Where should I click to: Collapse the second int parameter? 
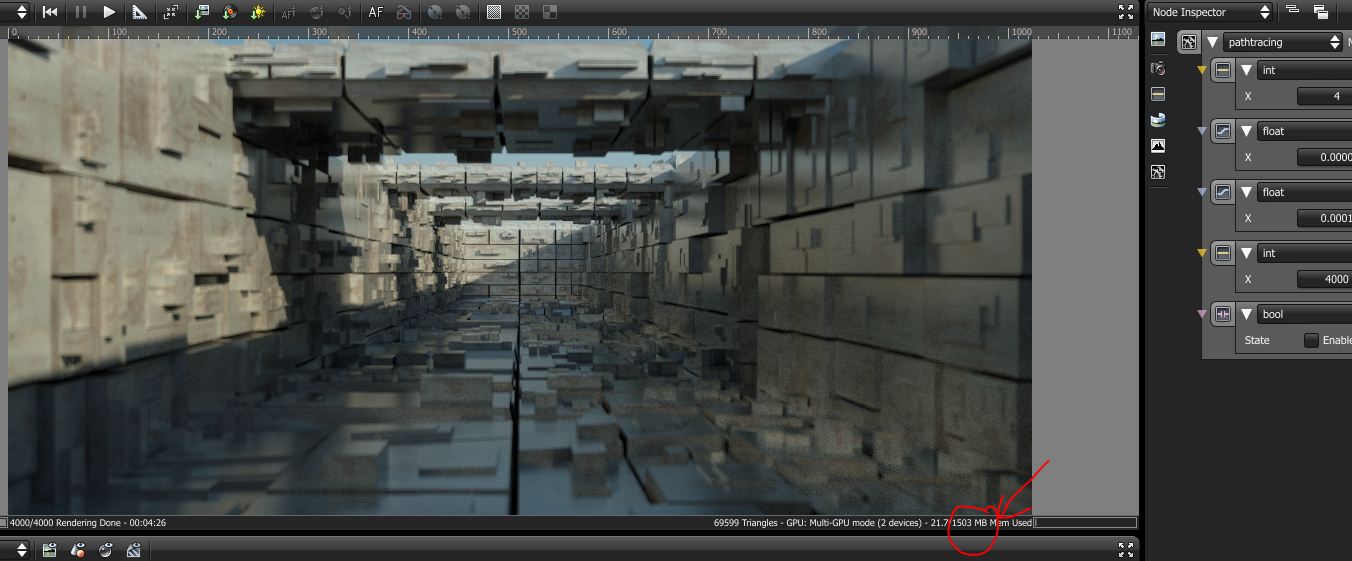coord(1247,253)
